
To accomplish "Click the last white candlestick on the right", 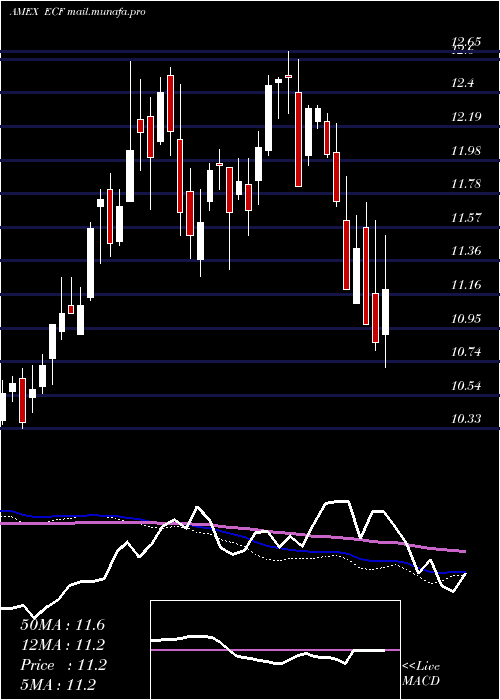I will click(385, 312).
